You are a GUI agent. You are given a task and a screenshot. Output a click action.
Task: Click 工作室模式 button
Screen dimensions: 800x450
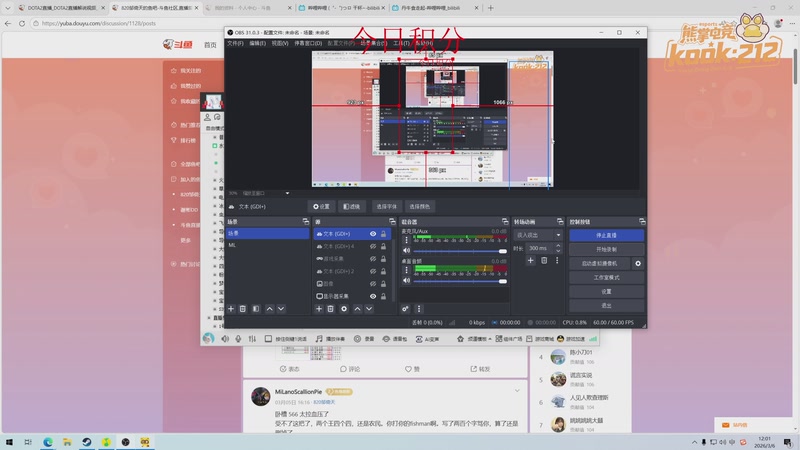606,278
